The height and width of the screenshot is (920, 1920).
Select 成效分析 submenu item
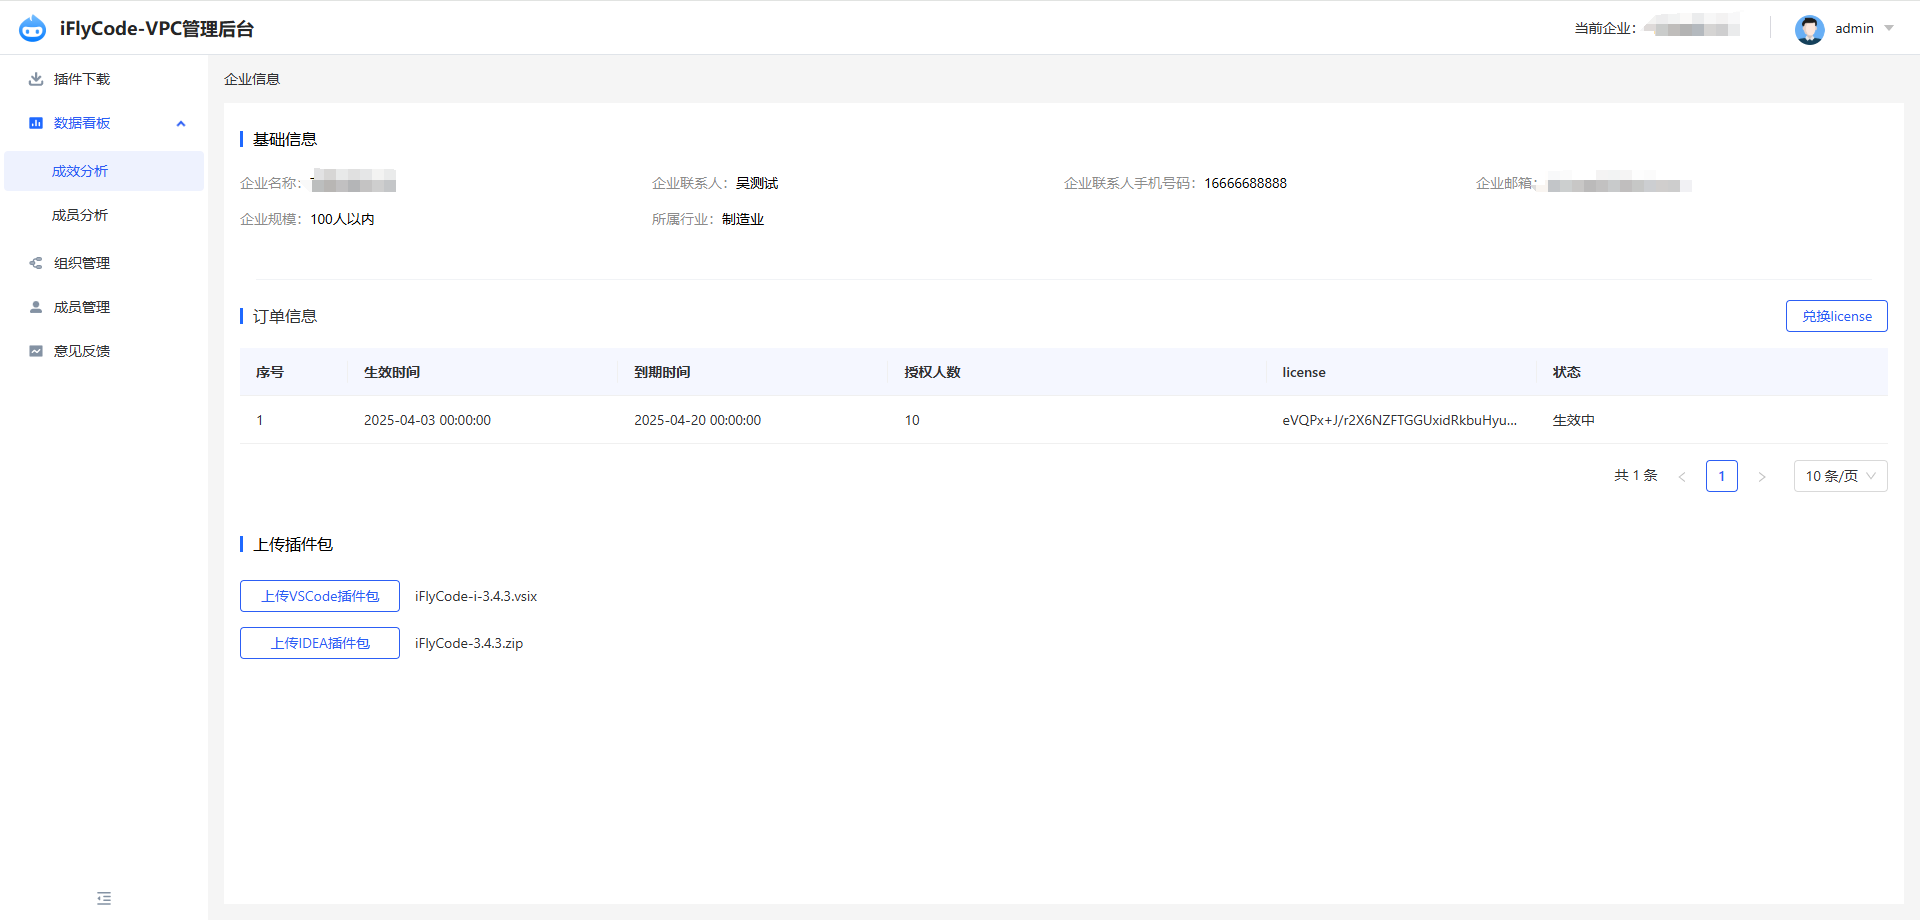click(104, 171)
